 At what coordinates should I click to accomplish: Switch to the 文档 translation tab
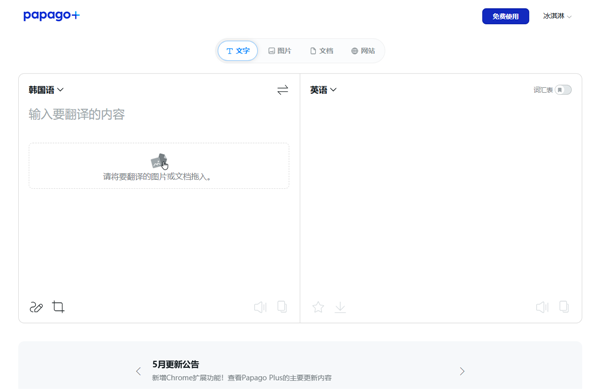point(321,51)
